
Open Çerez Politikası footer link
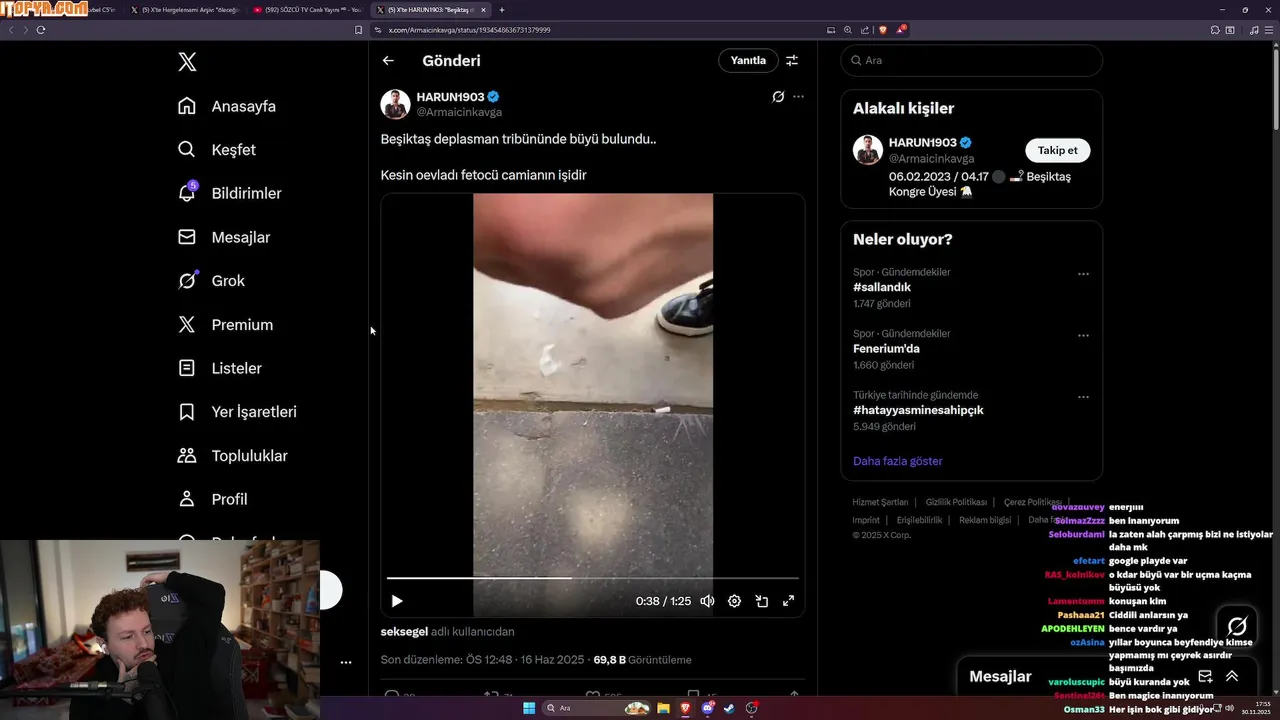click(1032, 502)
